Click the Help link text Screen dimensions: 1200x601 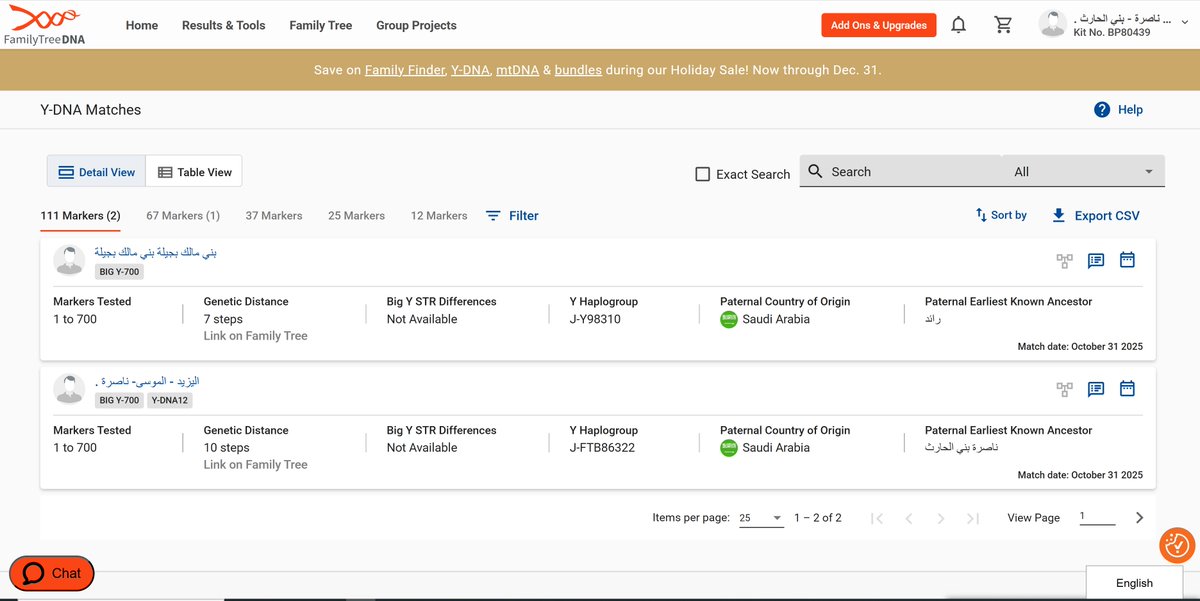1130,110
